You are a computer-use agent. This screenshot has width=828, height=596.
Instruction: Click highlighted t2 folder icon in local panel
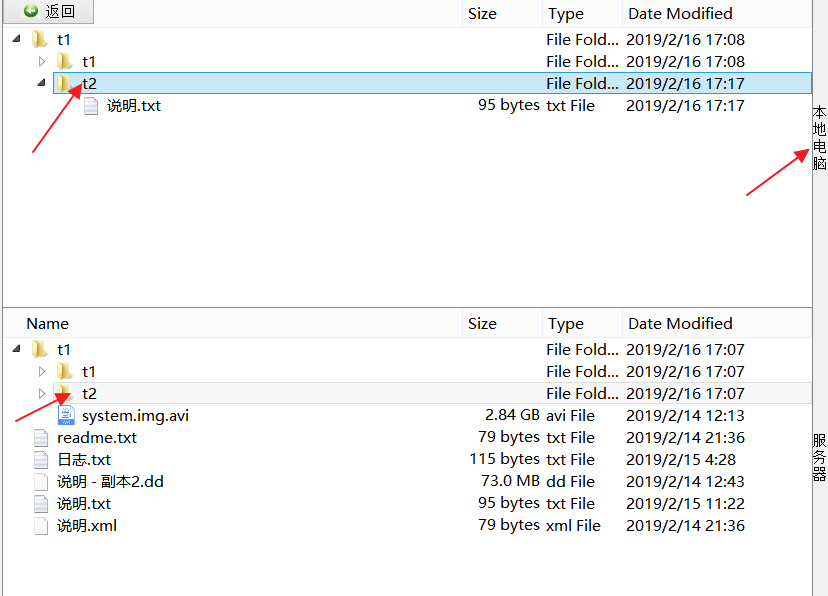(x=65, y=83)
